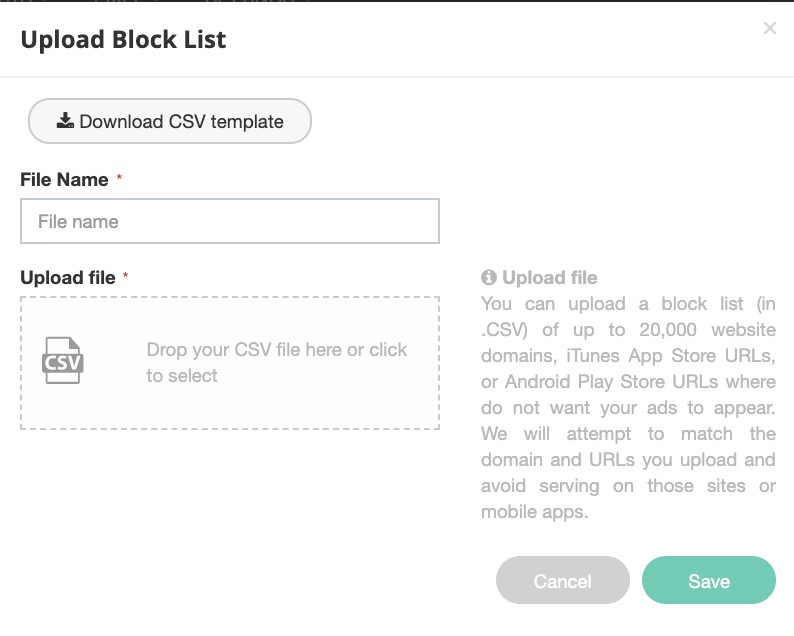
Task: Click the block list help description paragraph
Action: pos(628,408)
